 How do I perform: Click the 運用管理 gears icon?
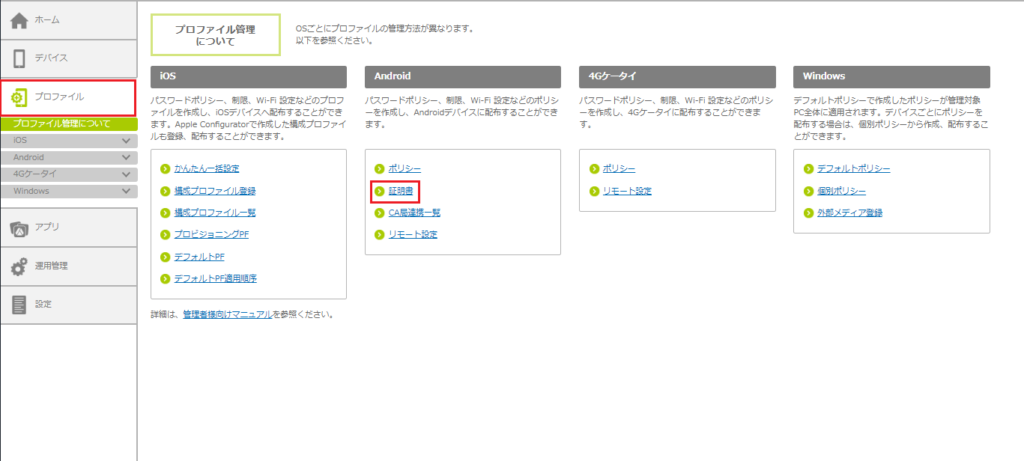19,267
